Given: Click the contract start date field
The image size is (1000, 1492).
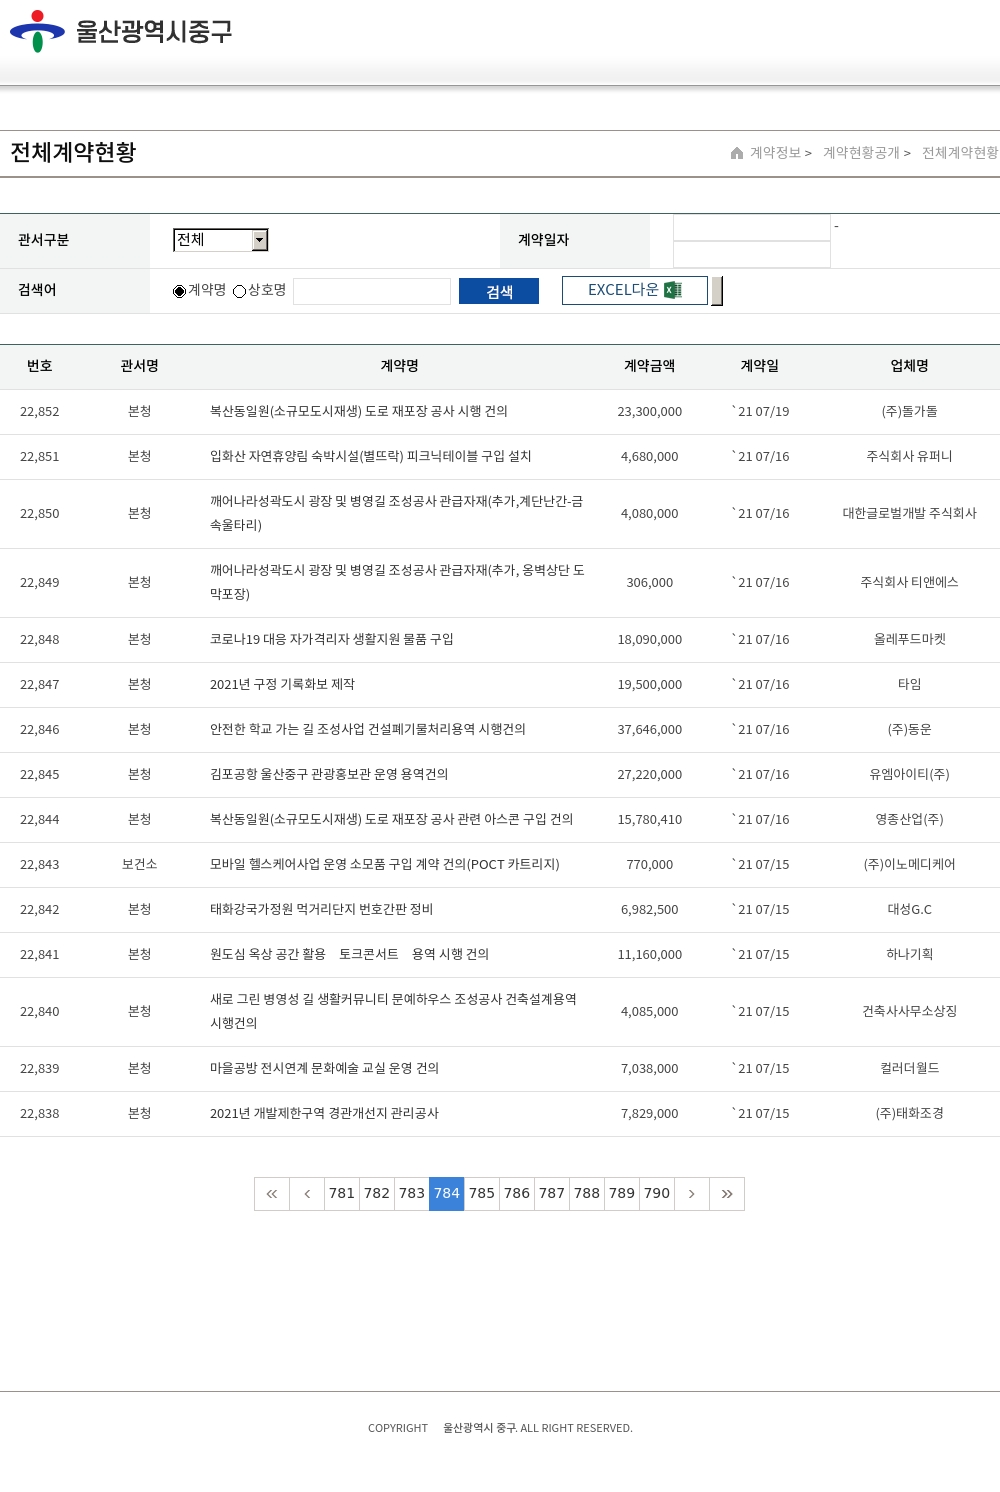Looking at the screenshot, I should point(752,228).
